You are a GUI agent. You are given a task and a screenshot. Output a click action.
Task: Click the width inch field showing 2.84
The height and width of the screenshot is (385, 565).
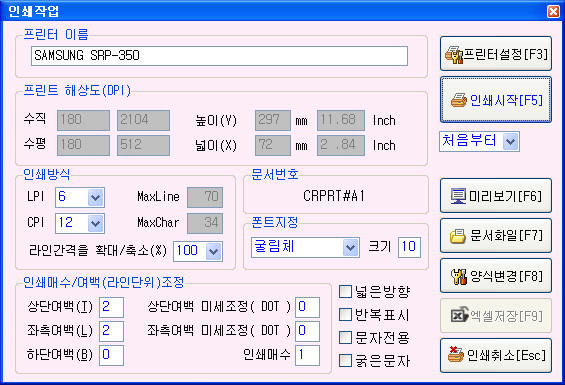point(341,145)
